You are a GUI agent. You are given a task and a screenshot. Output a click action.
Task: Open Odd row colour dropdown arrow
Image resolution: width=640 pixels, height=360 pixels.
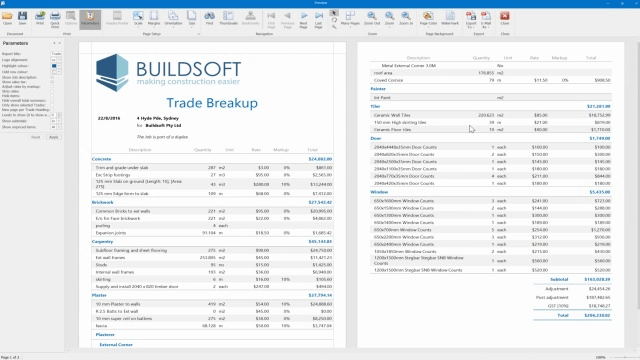coord(59,72)
